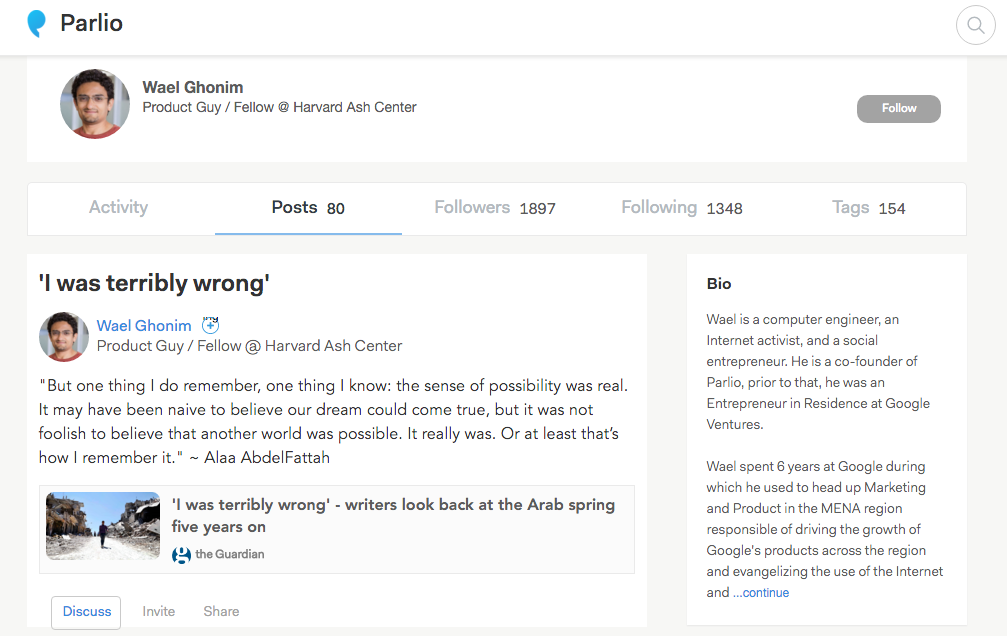The width and height of the screenshot is (1007, 636).
Task: Expand bio with the continue link
Action: pos(761,593)
